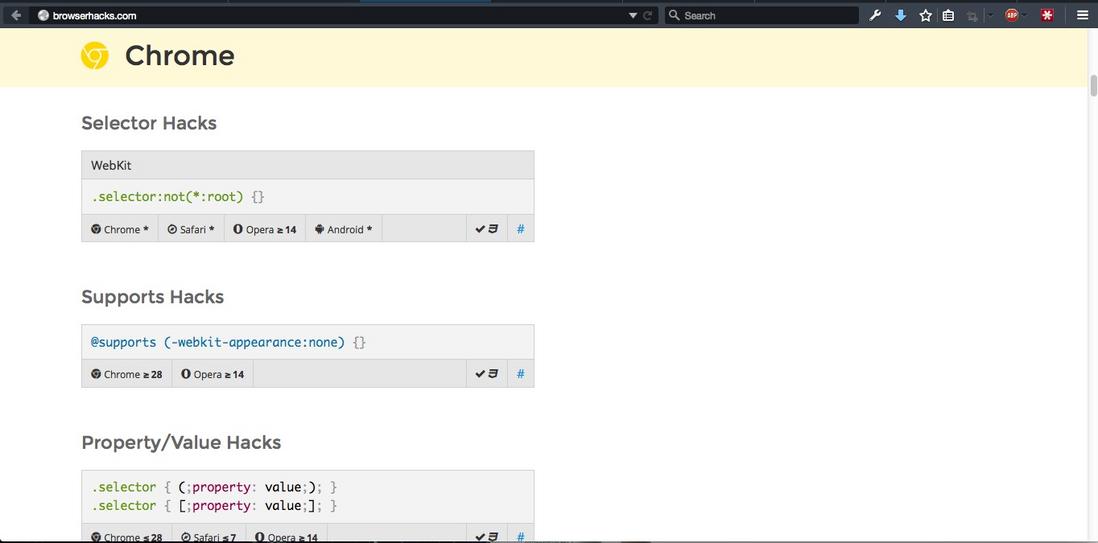
Task: Click the Selector Hacks heading
Action: click(x=149, y=123)
